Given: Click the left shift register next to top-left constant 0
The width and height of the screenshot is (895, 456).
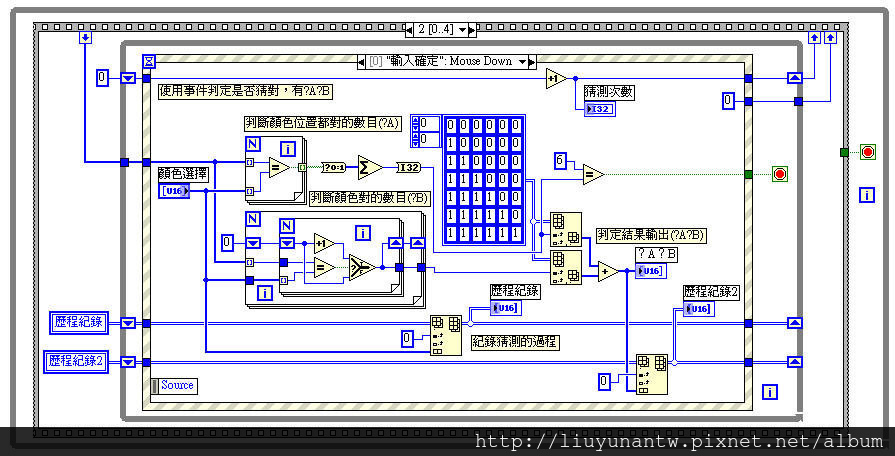Looking at the screenshot, I should pyautogui.click(x=128, y=78).
